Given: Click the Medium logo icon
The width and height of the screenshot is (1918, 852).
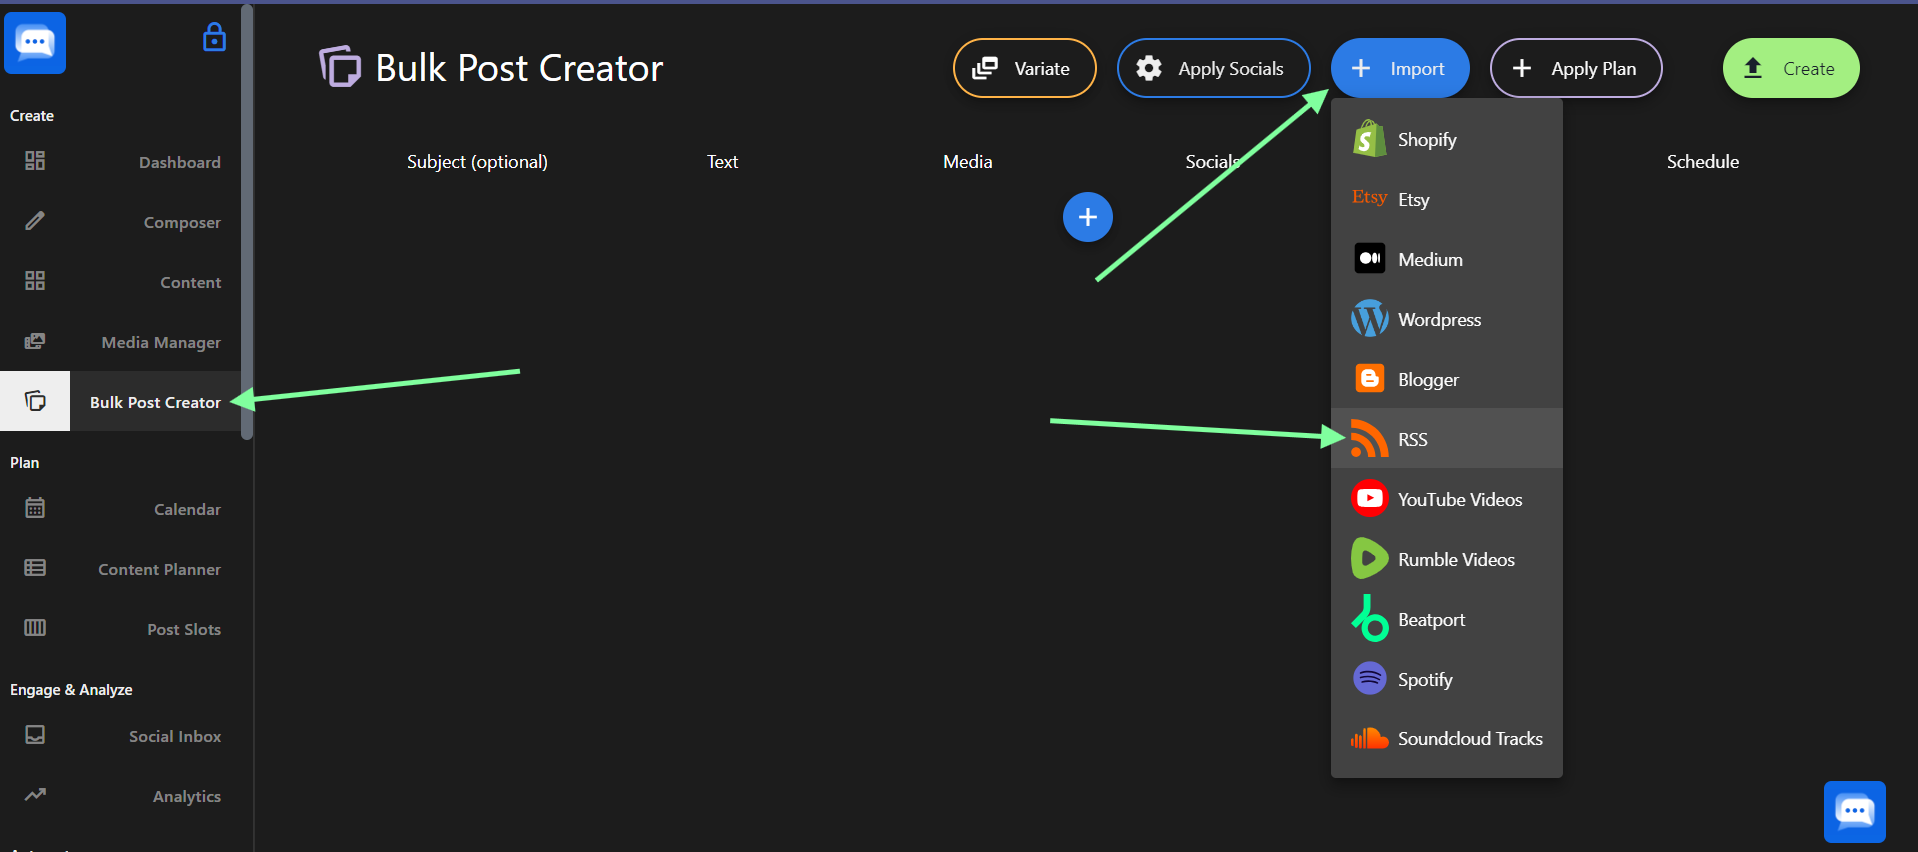Looking at the screenshot, I should point(1369,258).
